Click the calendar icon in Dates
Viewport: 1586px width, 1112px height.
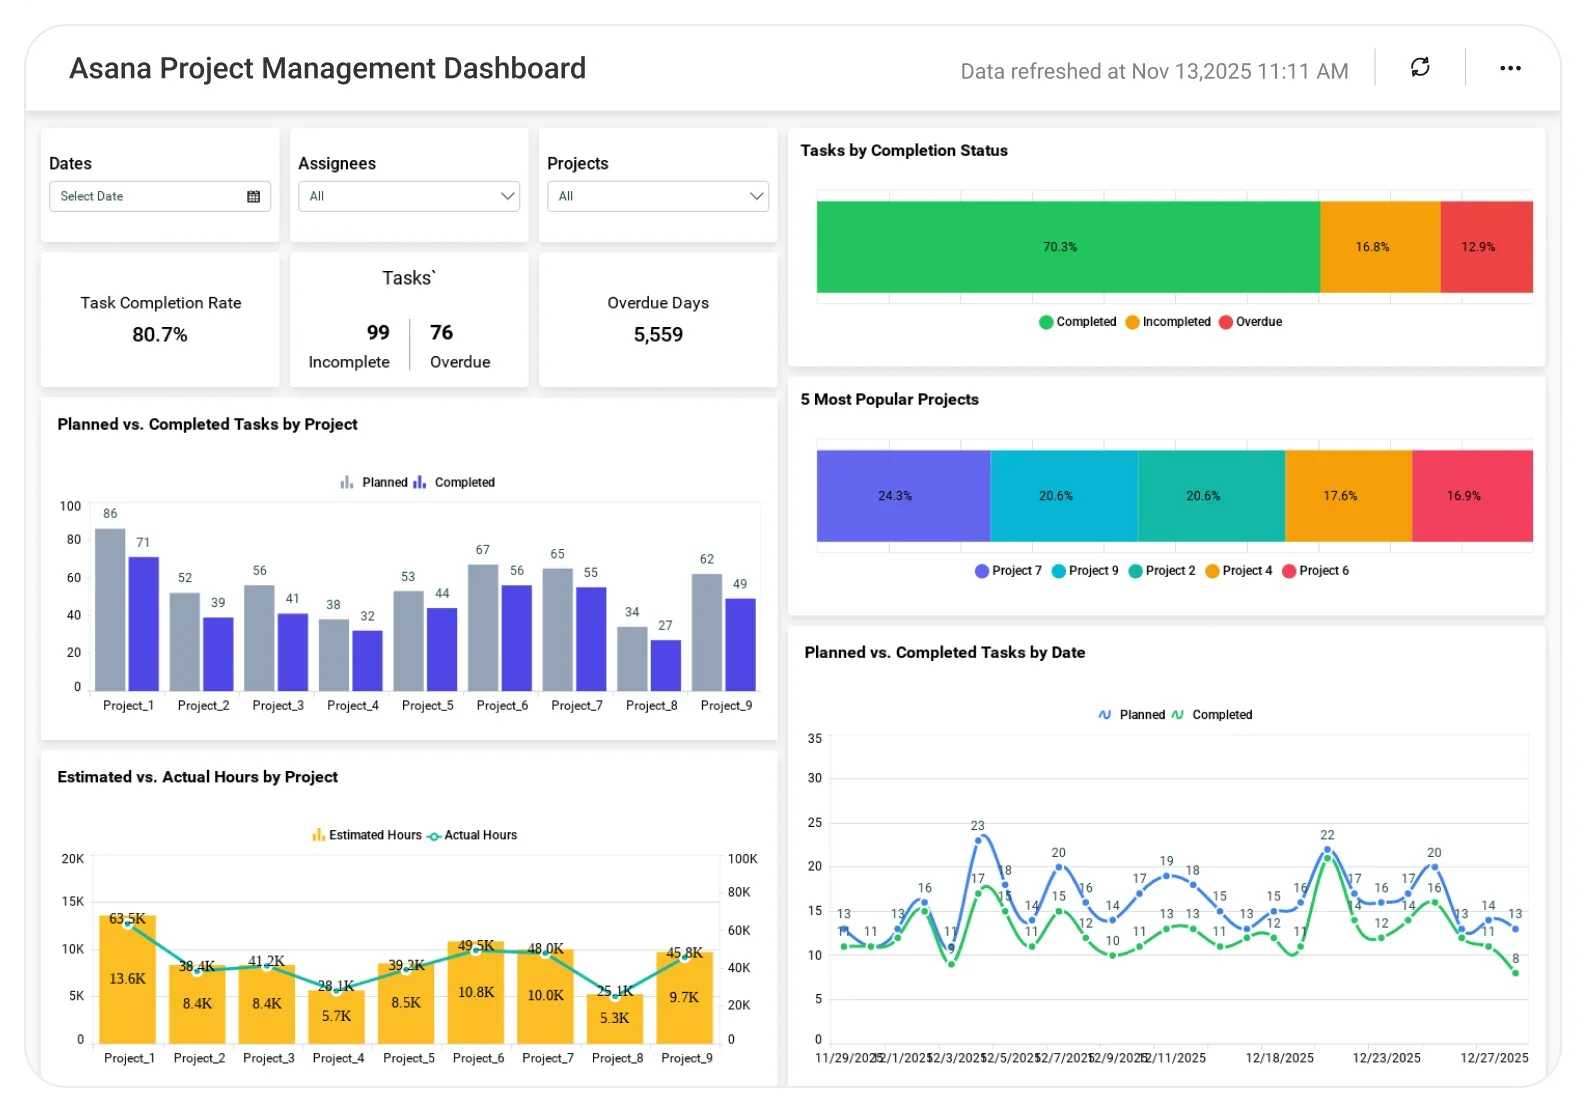coord(253,196)
